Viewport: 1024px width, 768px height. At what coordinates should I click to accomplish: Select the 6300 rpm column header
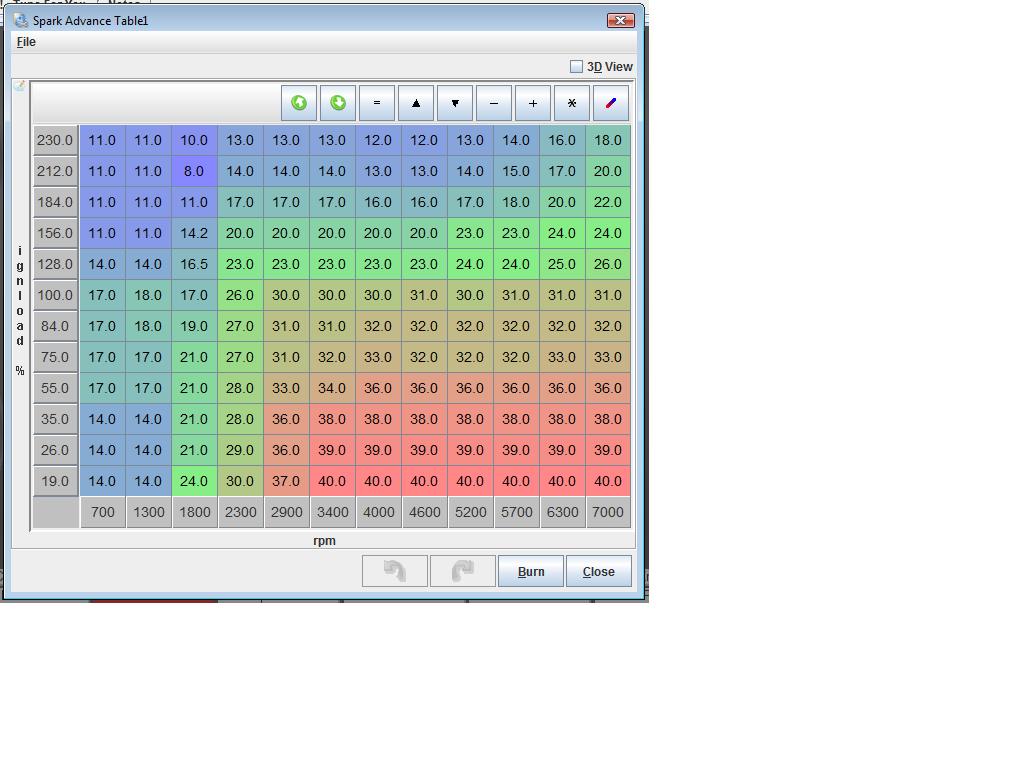(x=562, y=513)
